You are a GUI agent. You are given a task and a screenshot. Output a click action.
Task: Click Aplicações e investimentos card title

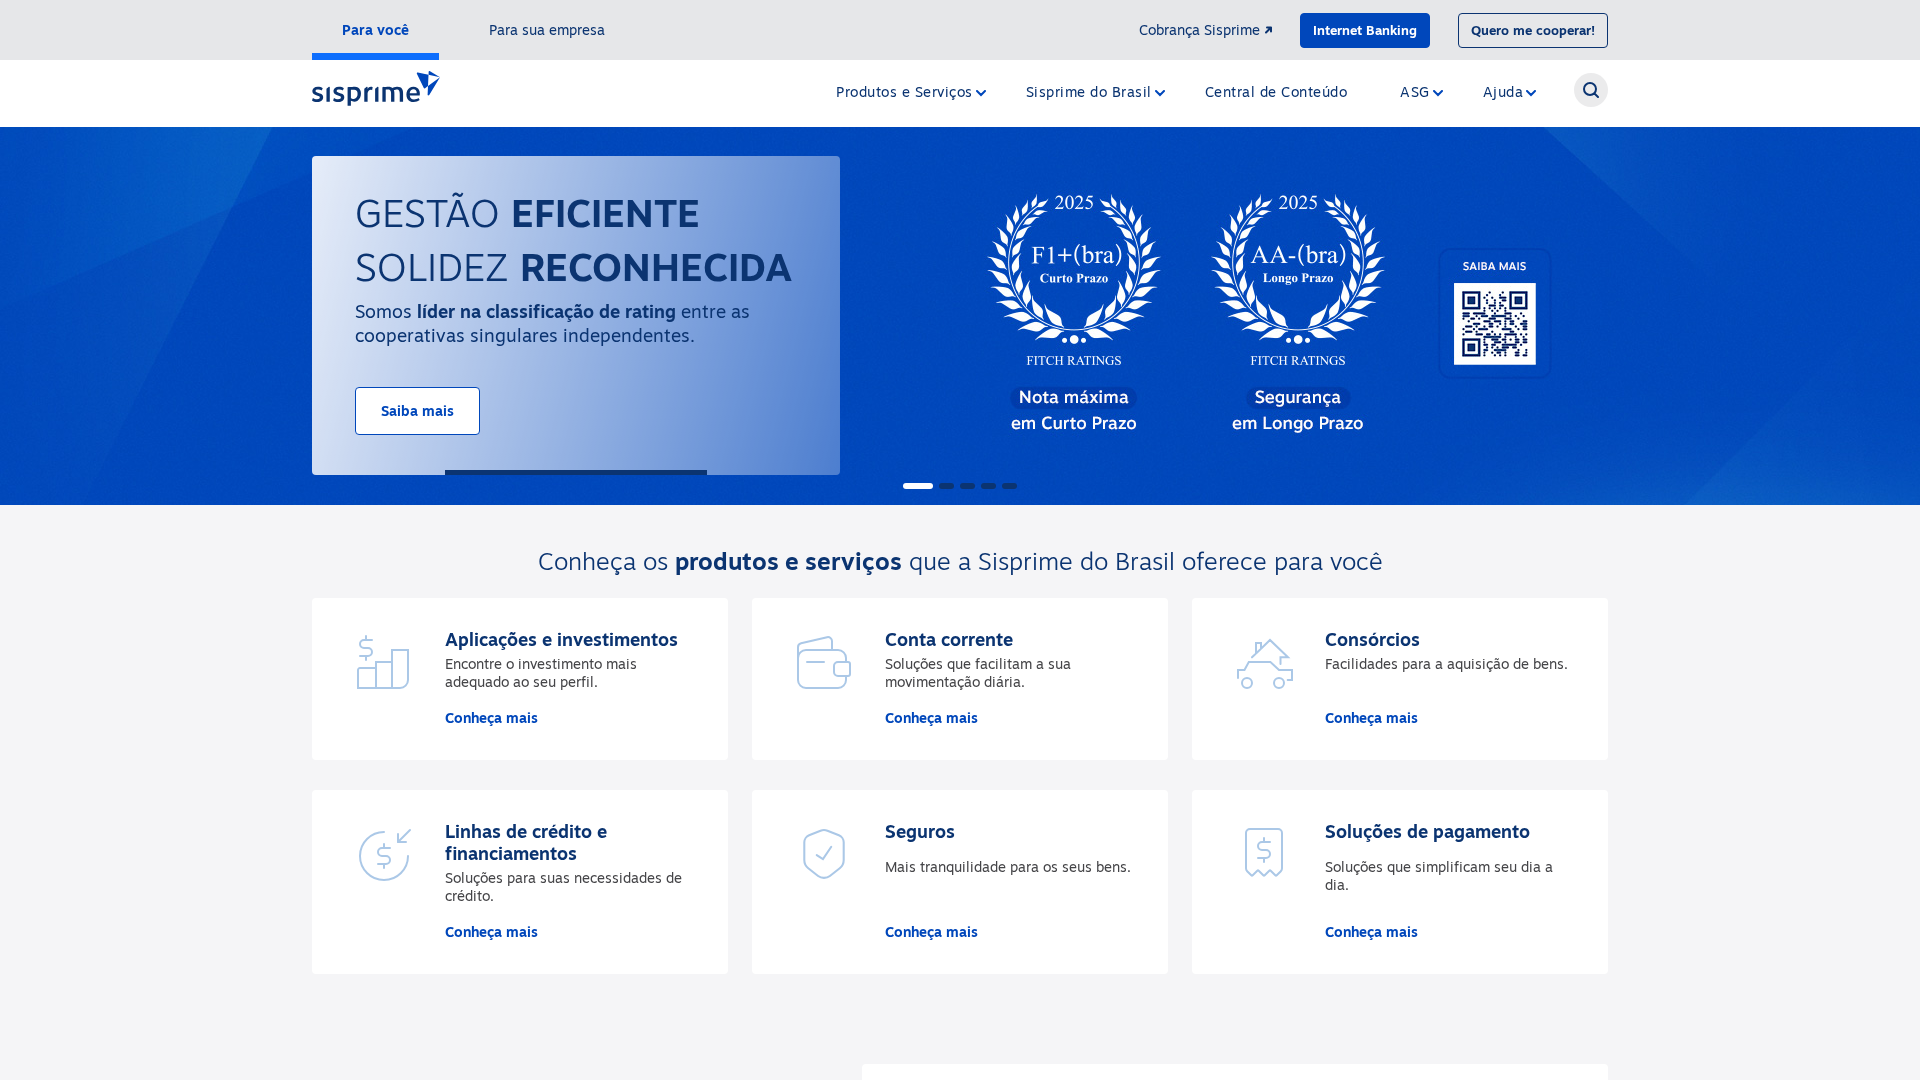[x=561, y=639]
